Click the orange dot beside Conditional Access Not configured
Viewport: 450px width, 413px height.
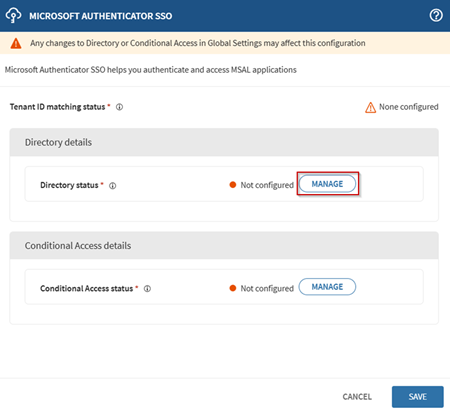pos(233,288)
